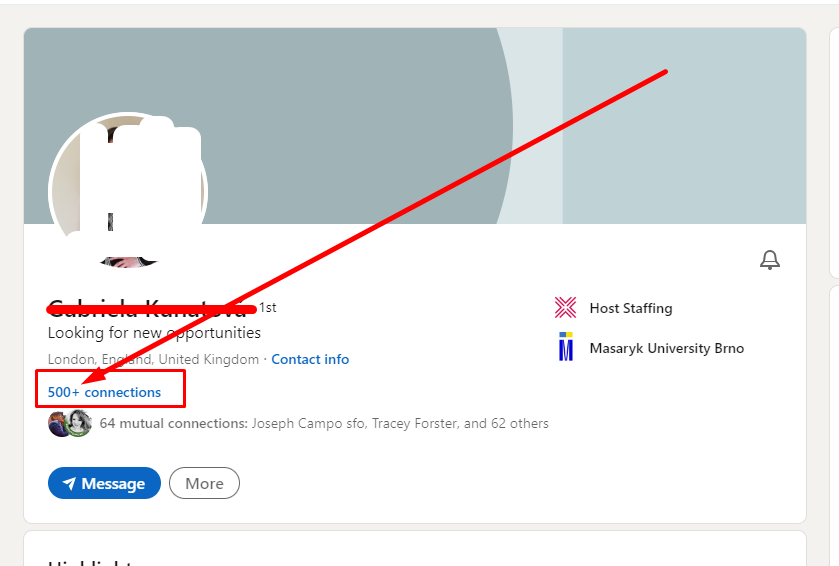The image size is (839, 566).
Task: Open the Contact info link
Action: pyautogui.click(x=310, y=359)
